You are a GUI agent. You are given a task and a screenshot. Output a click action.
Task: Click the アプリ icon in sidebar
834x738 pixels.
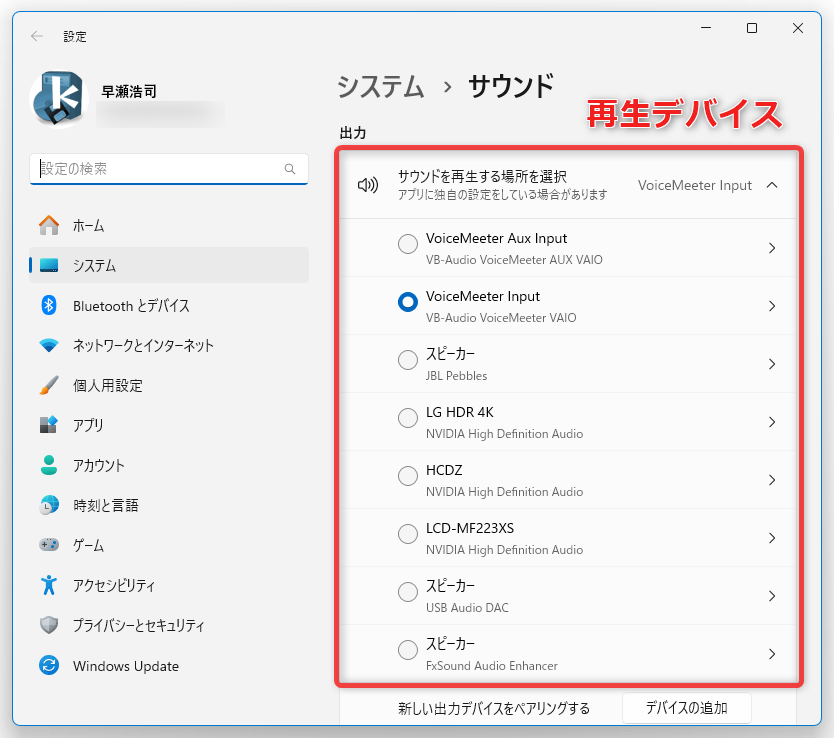(49, 425)
